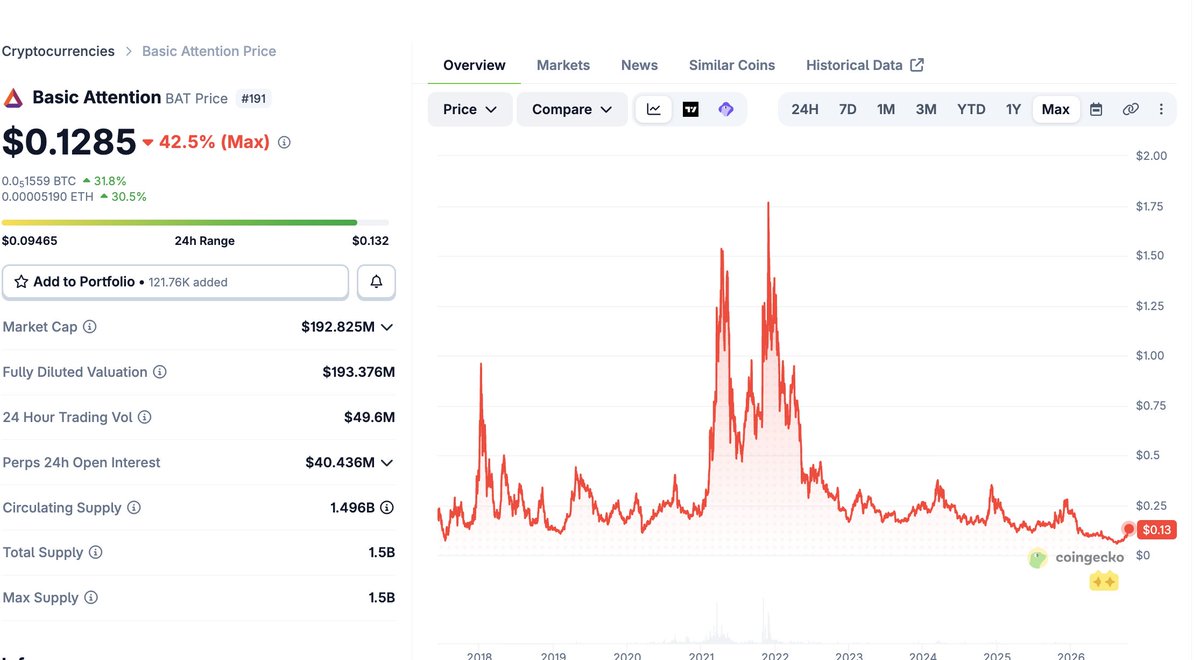Open the Historical Data tab
This screenshot has height=660, width=1200.
(865, 65)
